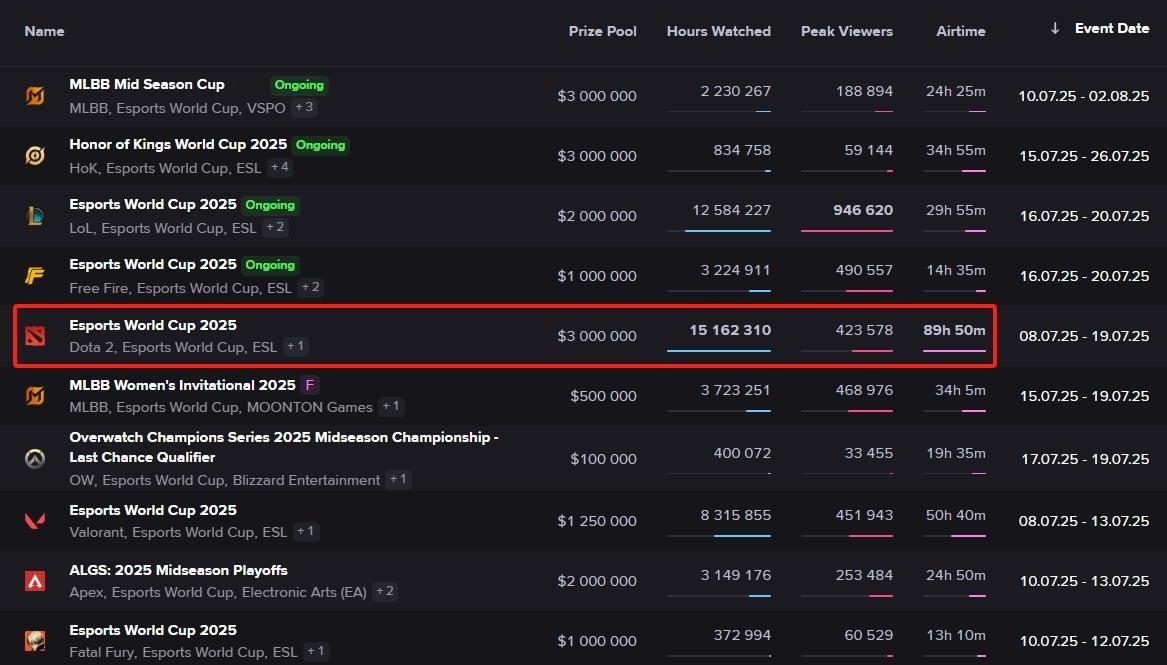Screen dimensions: 1167x665
Task: Select the peak viewers value 490 557
Action: tap(864, 271)
